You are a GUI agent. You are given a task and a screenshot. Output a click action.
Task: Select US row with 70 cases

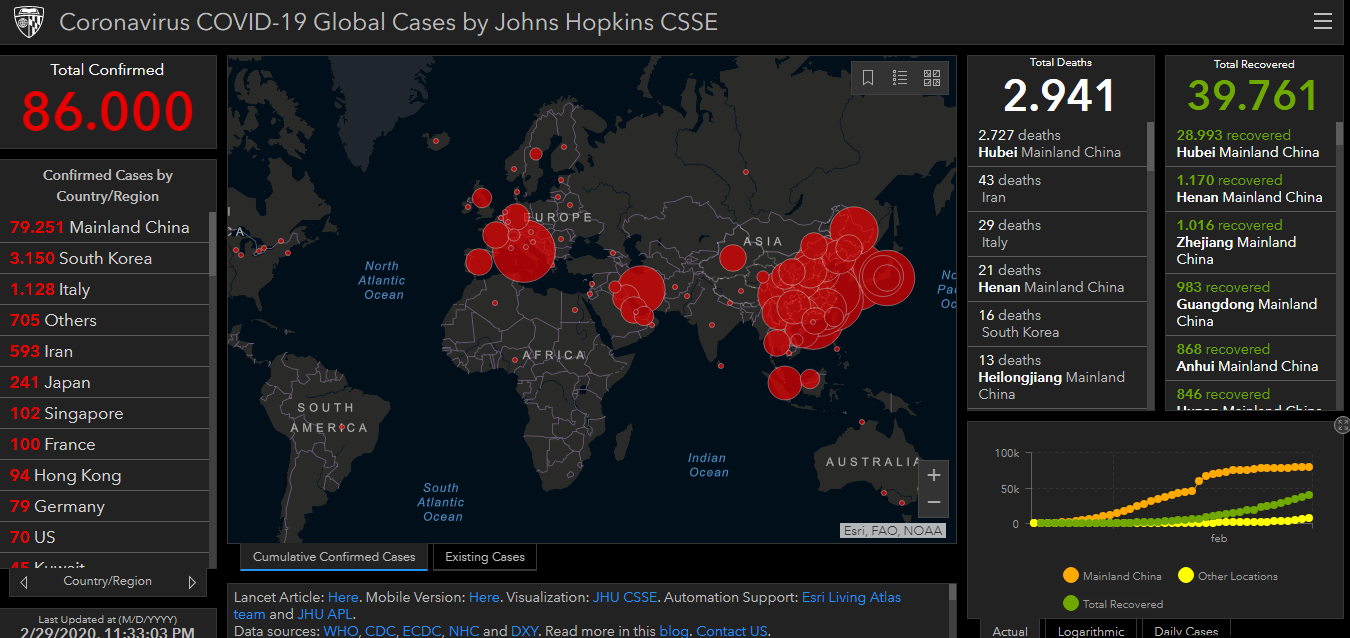[x=105, y=537]
